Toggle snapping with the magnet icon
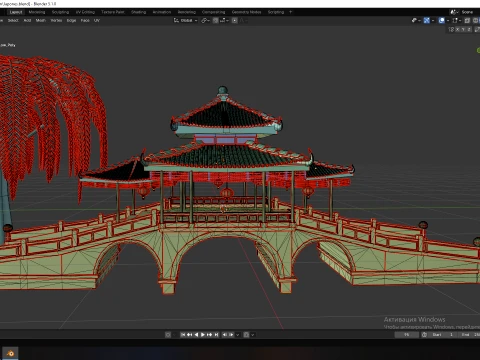This screenshot has width=480, height=360. 215,20
